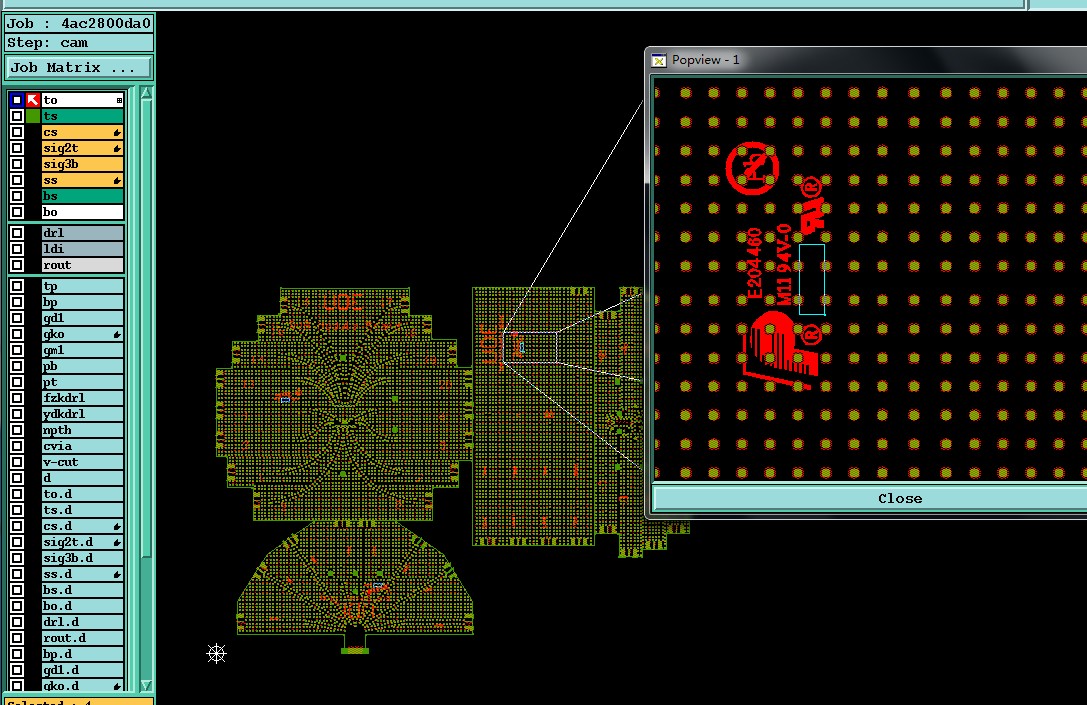Select the sig2t layer name
1087x705 pixels.
click(82, 148)
